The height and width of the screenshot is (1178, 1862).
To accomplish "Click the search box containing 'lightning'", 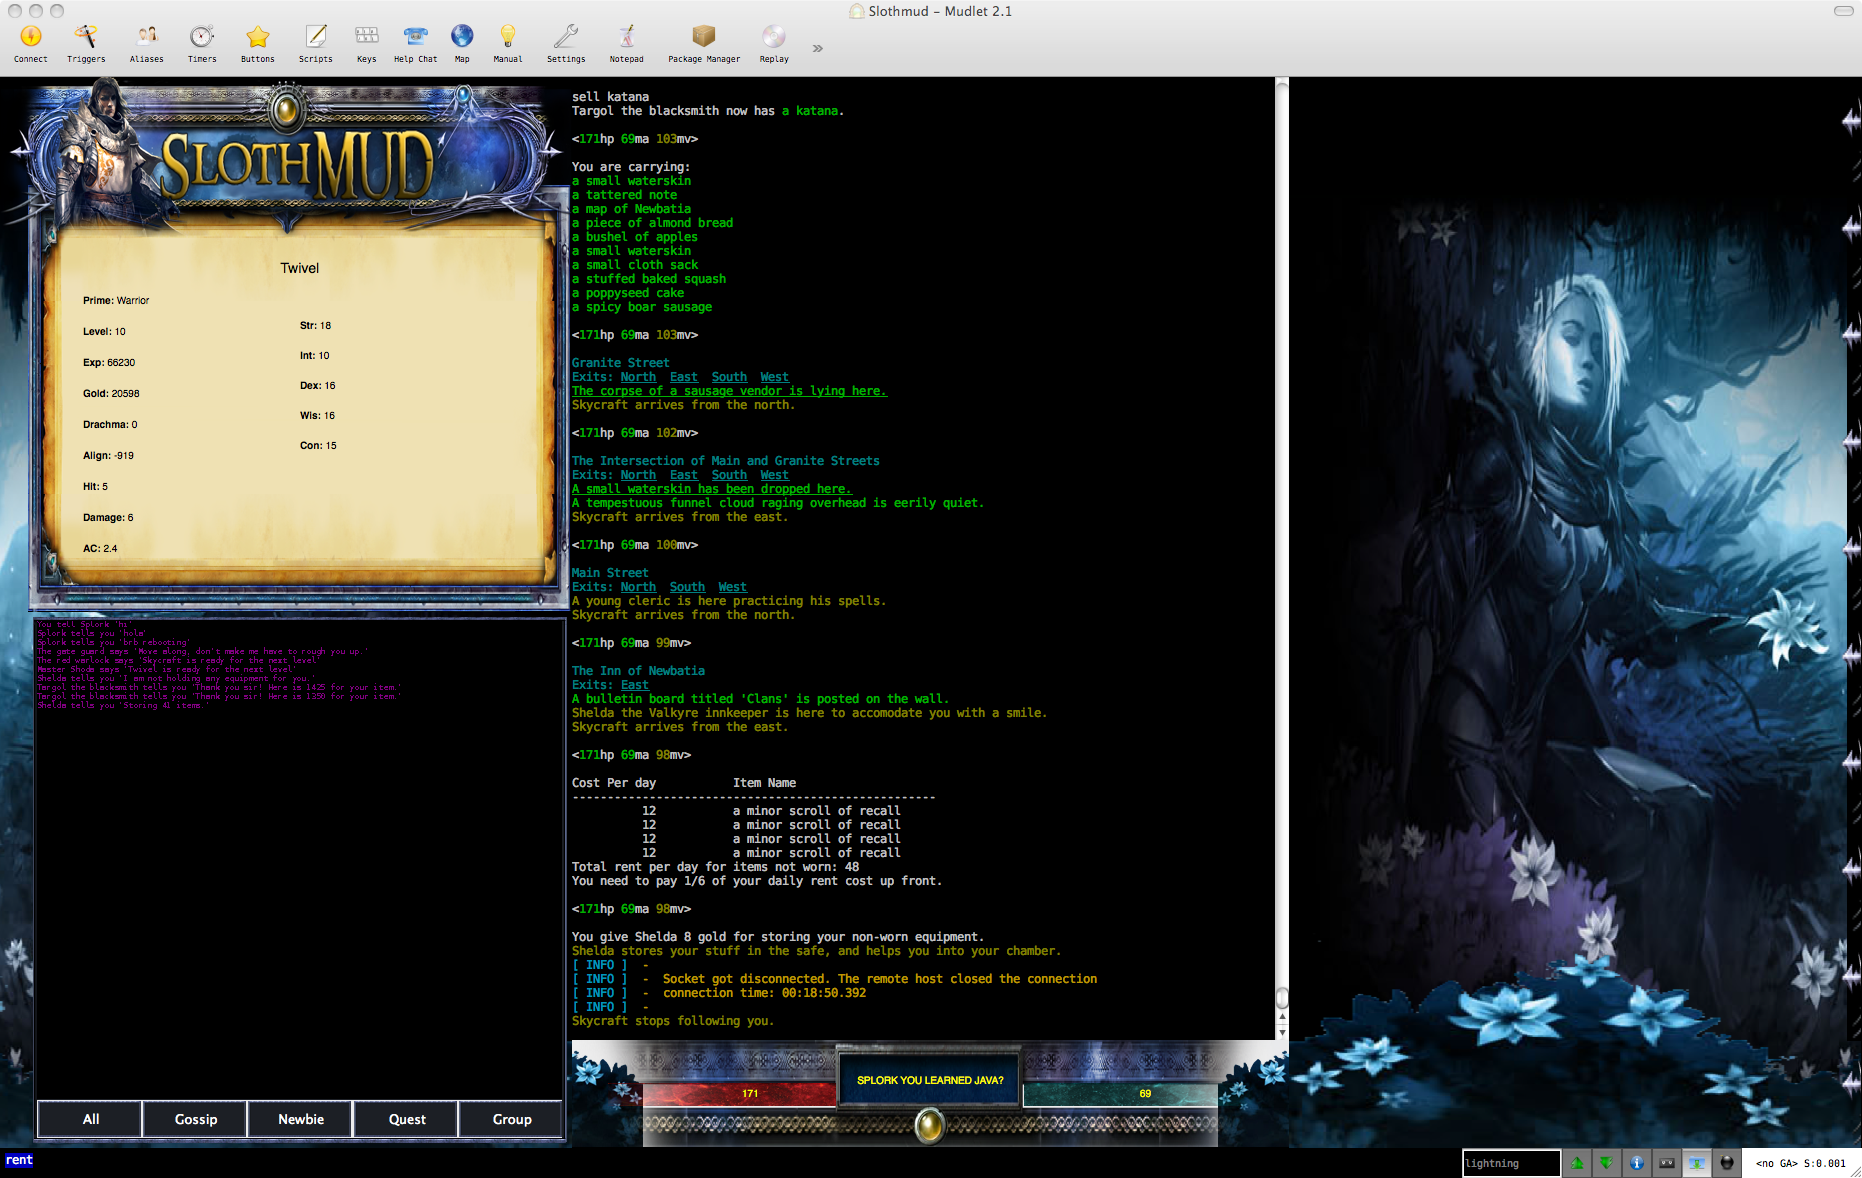I will coord(1511,1163).
